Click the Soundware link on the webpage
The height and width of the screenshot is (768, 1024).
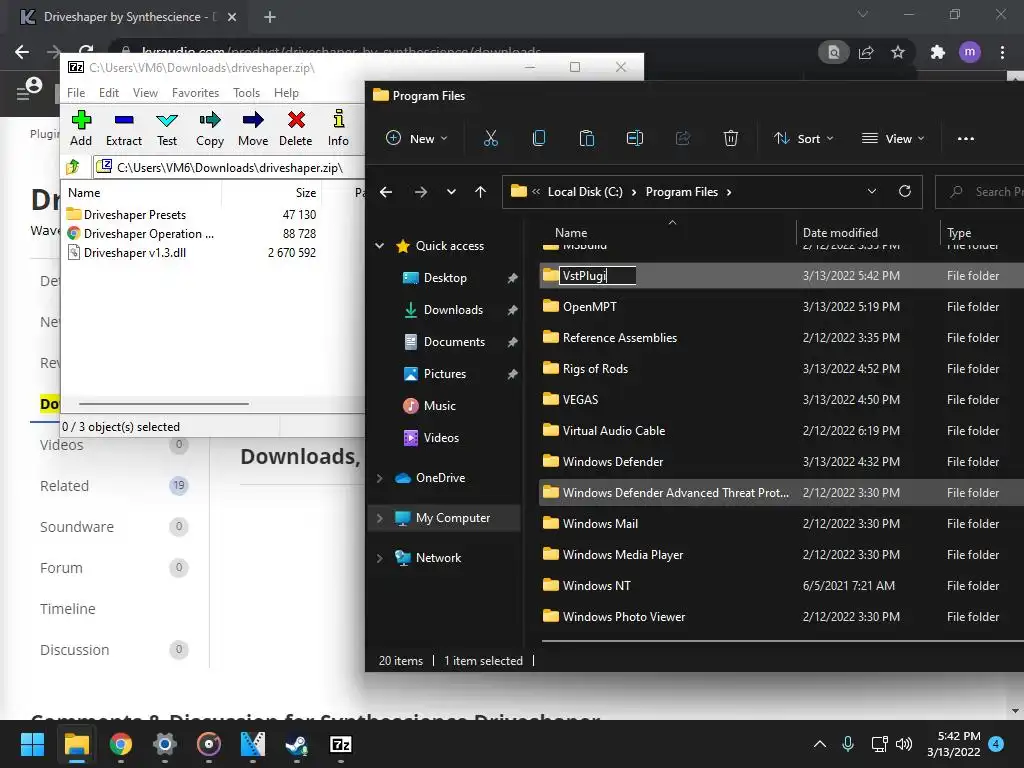pyautogui.click(x=76, y=527)
